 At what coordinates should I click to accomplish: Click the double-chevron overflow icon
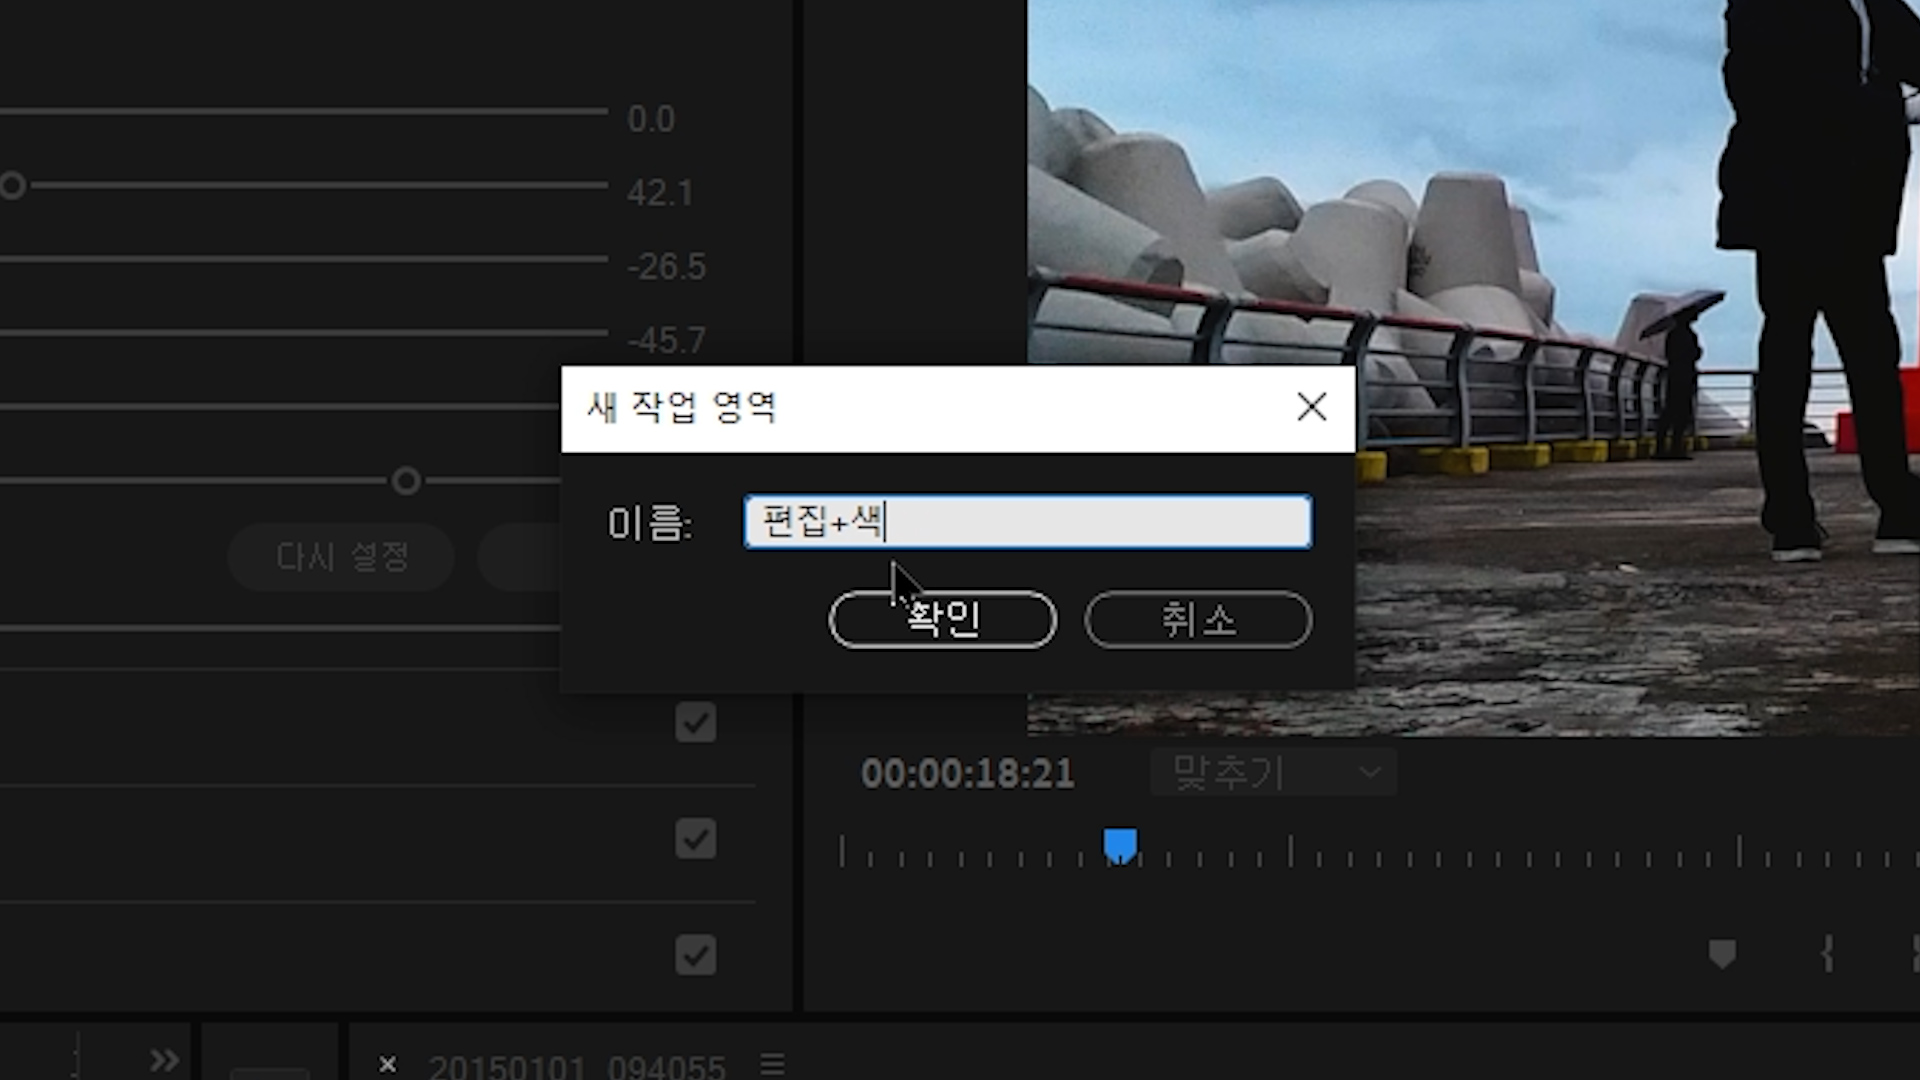point(165,1060)
